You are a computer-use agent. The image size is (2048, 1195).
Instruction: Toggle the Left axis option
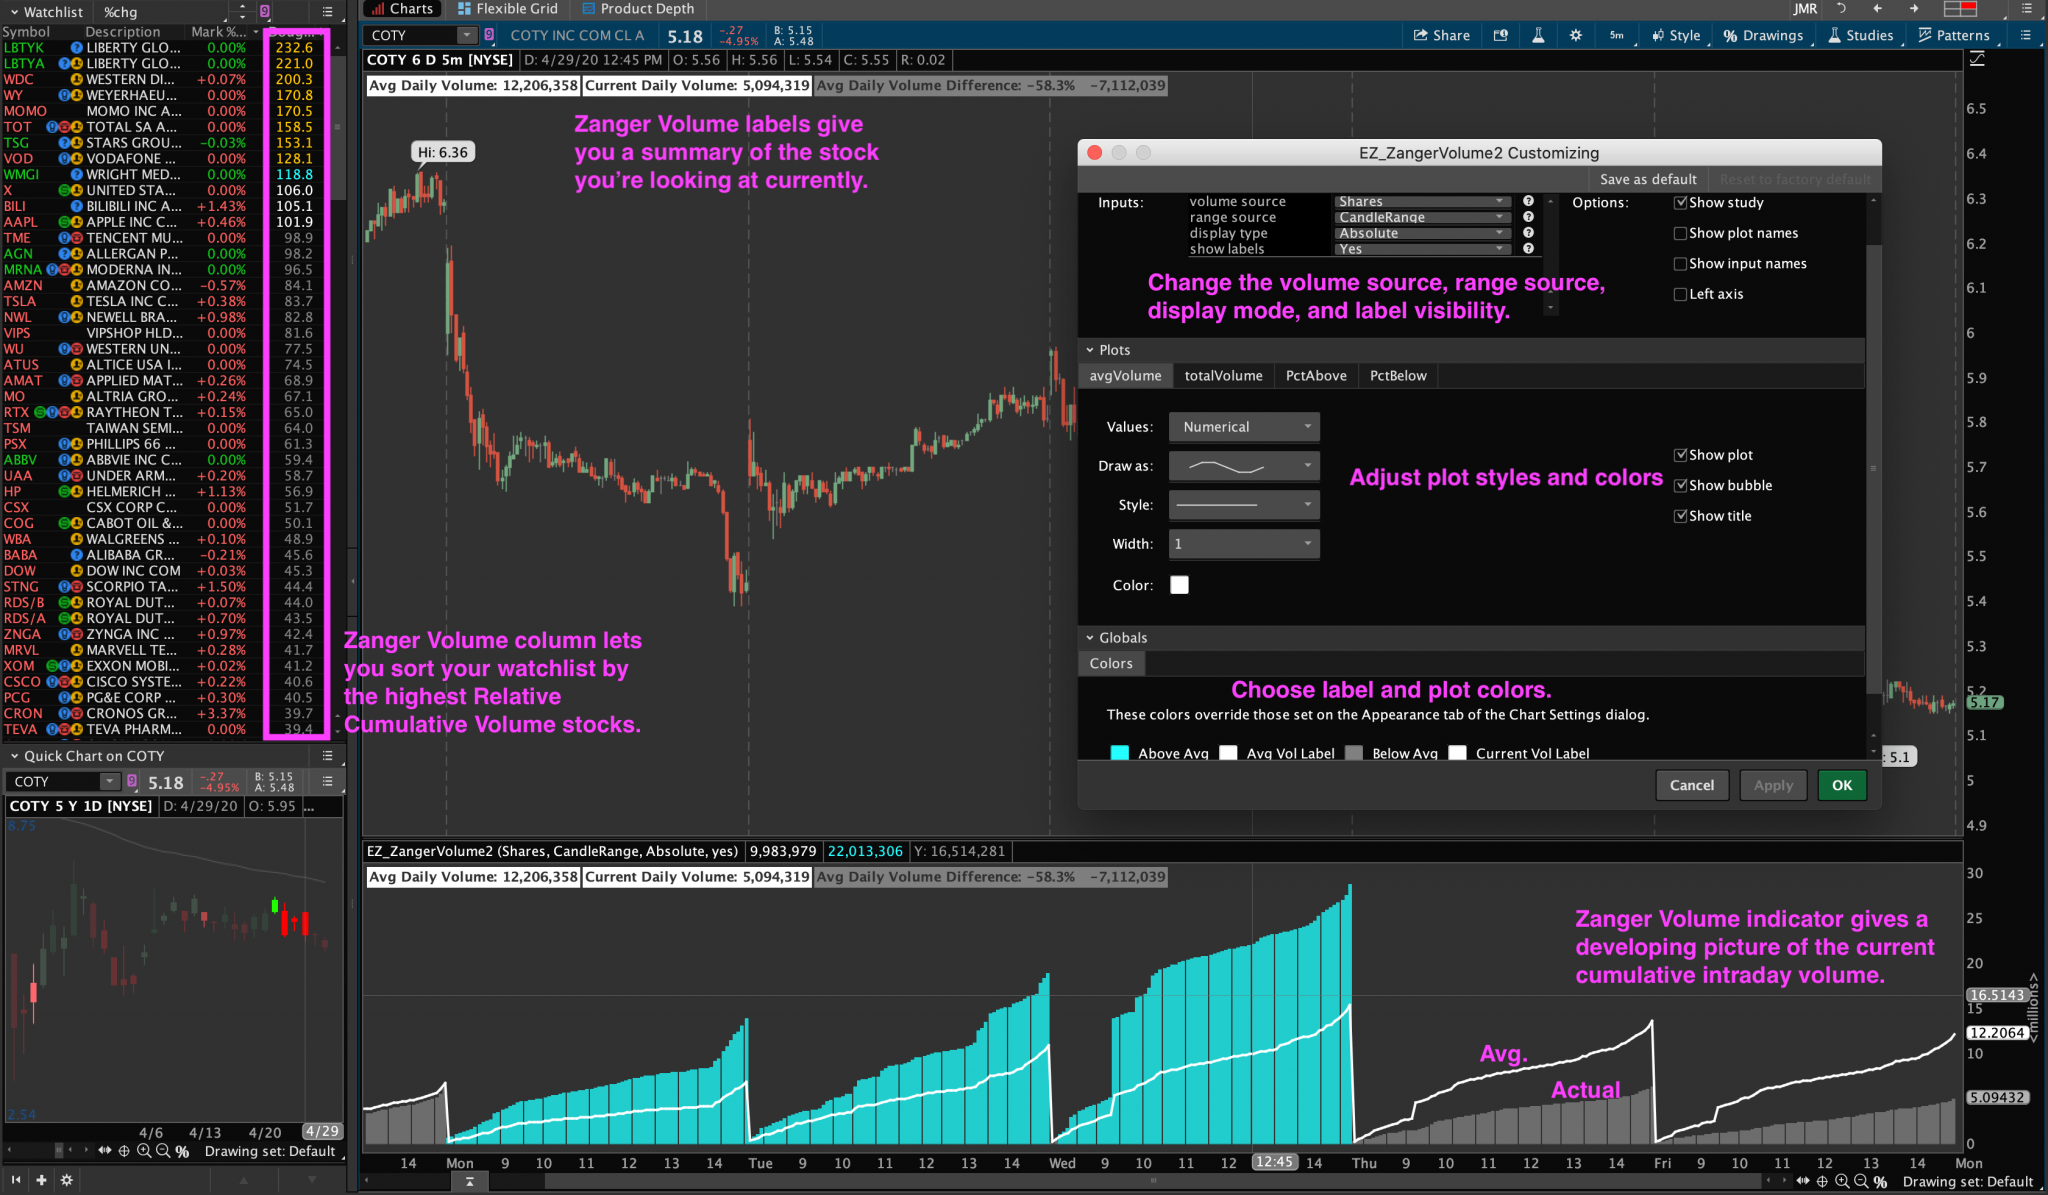(1680, 294)
